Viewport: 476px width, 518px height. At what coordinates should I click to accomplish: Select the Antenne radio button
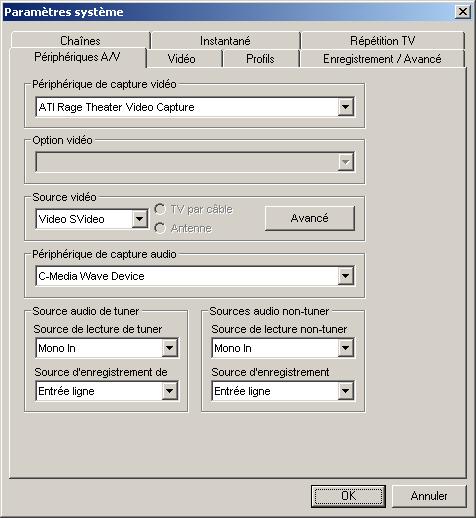click(x=160, y=228)
